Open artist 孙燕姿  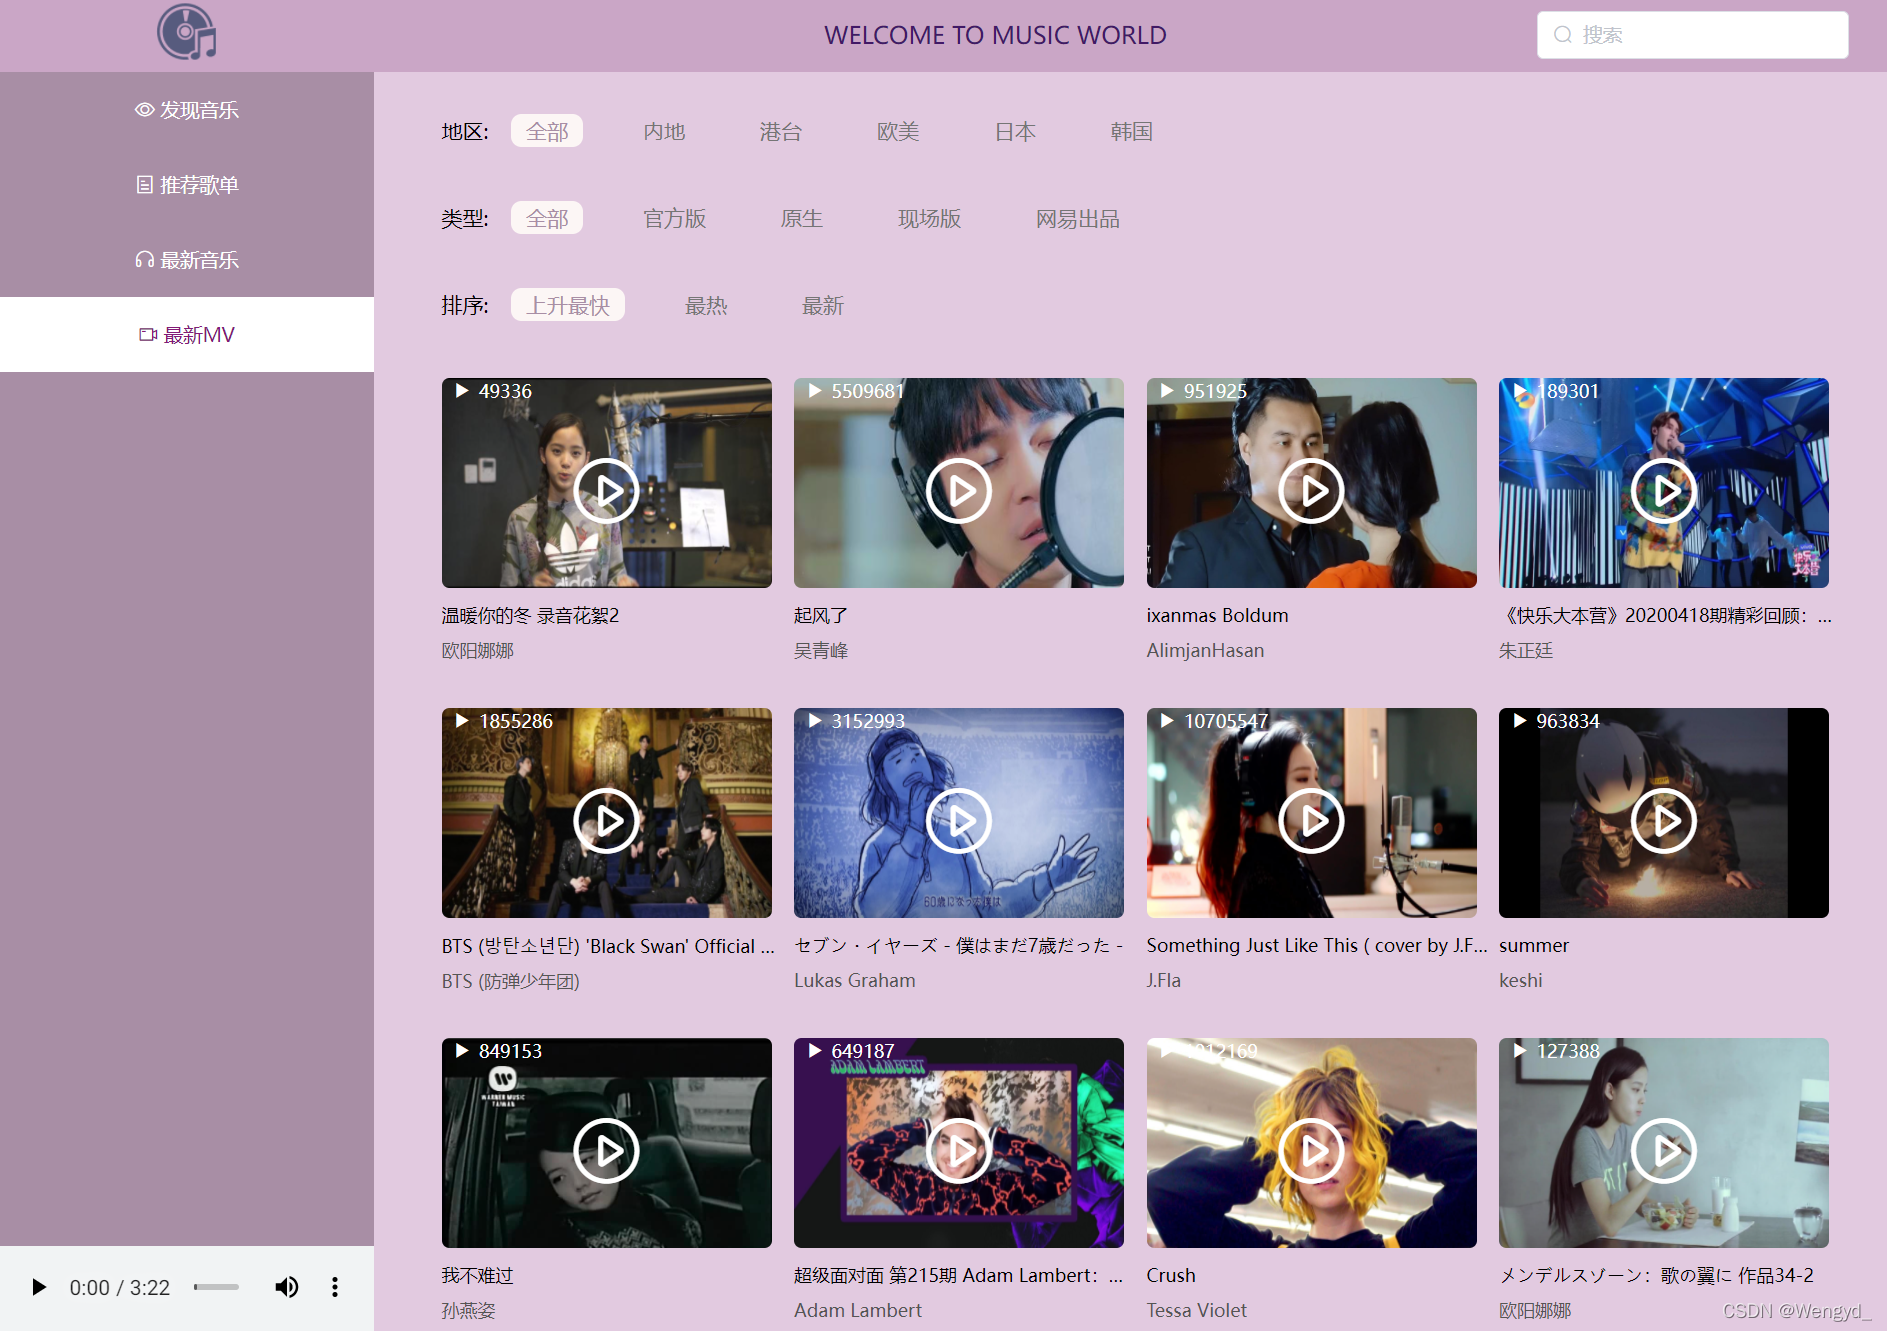click(469, 1311)
